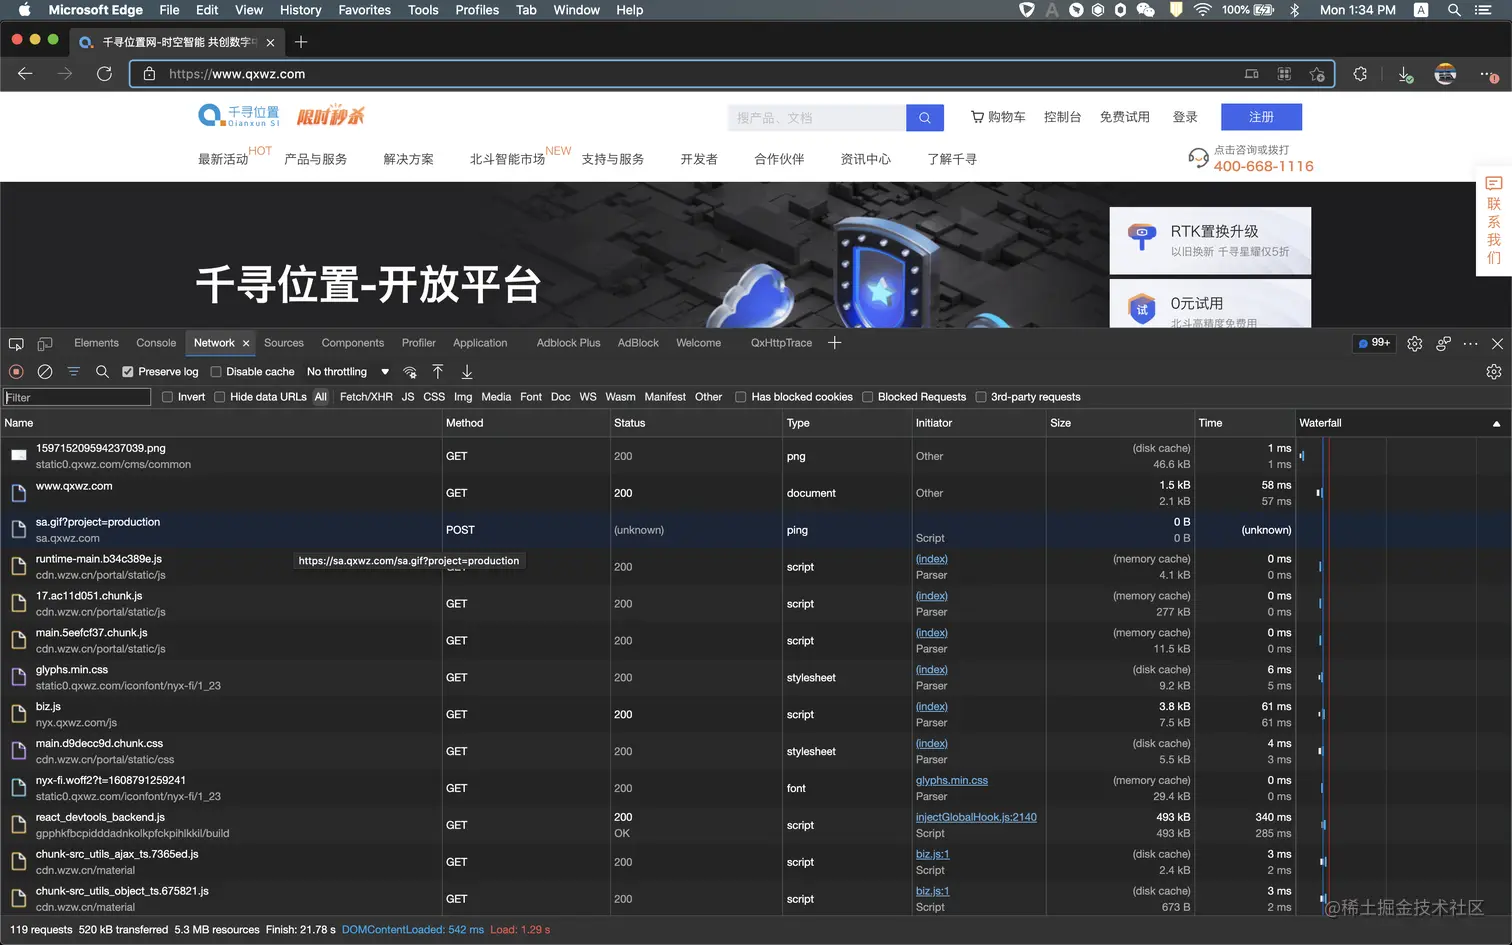Open DevTools settings gear near 99+ badge

(1414, 343)
